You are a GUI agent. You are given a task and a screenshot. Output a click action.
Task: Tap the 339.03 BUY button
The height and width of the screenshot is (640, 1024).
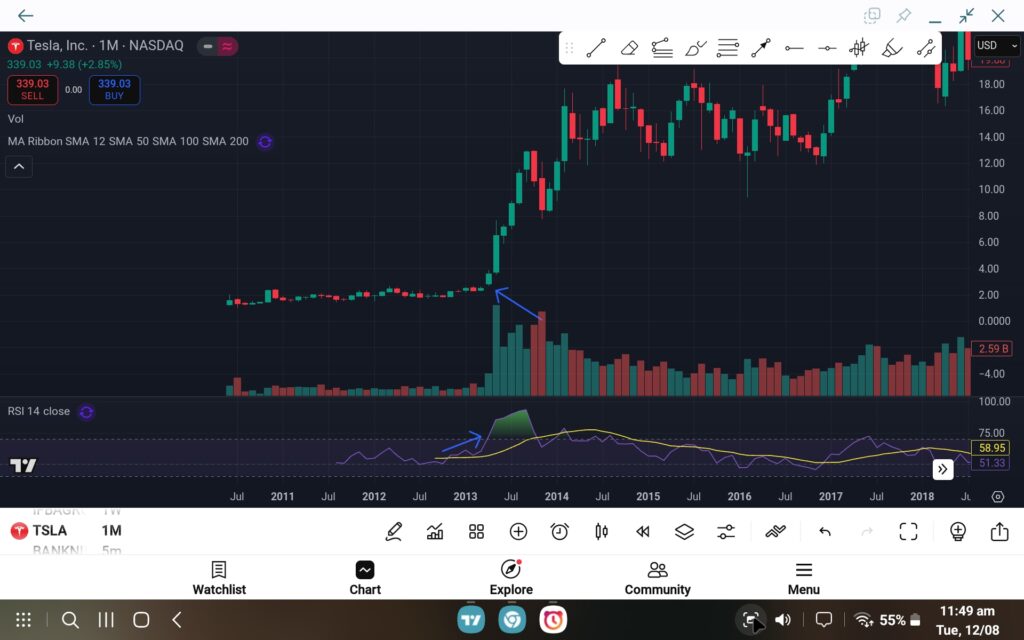tap(114, 89)
